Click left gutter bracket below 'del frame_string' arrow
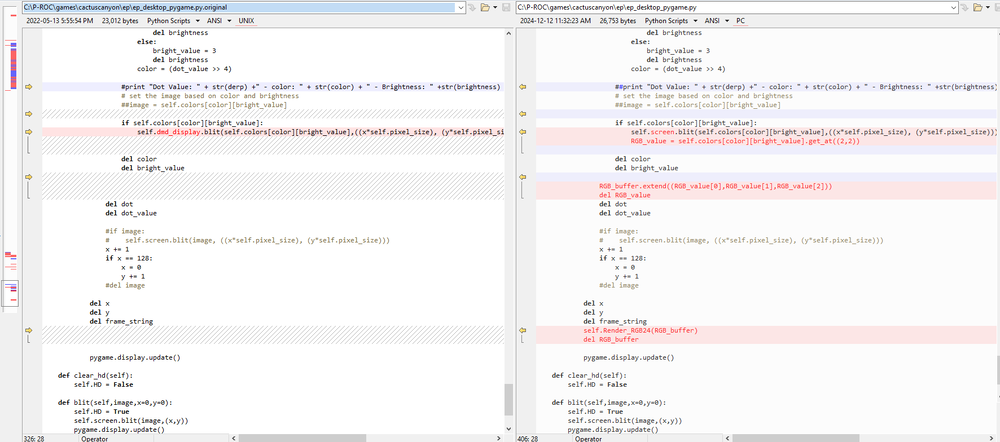Viewport: 1000px width, 442px height. (28, 339)
